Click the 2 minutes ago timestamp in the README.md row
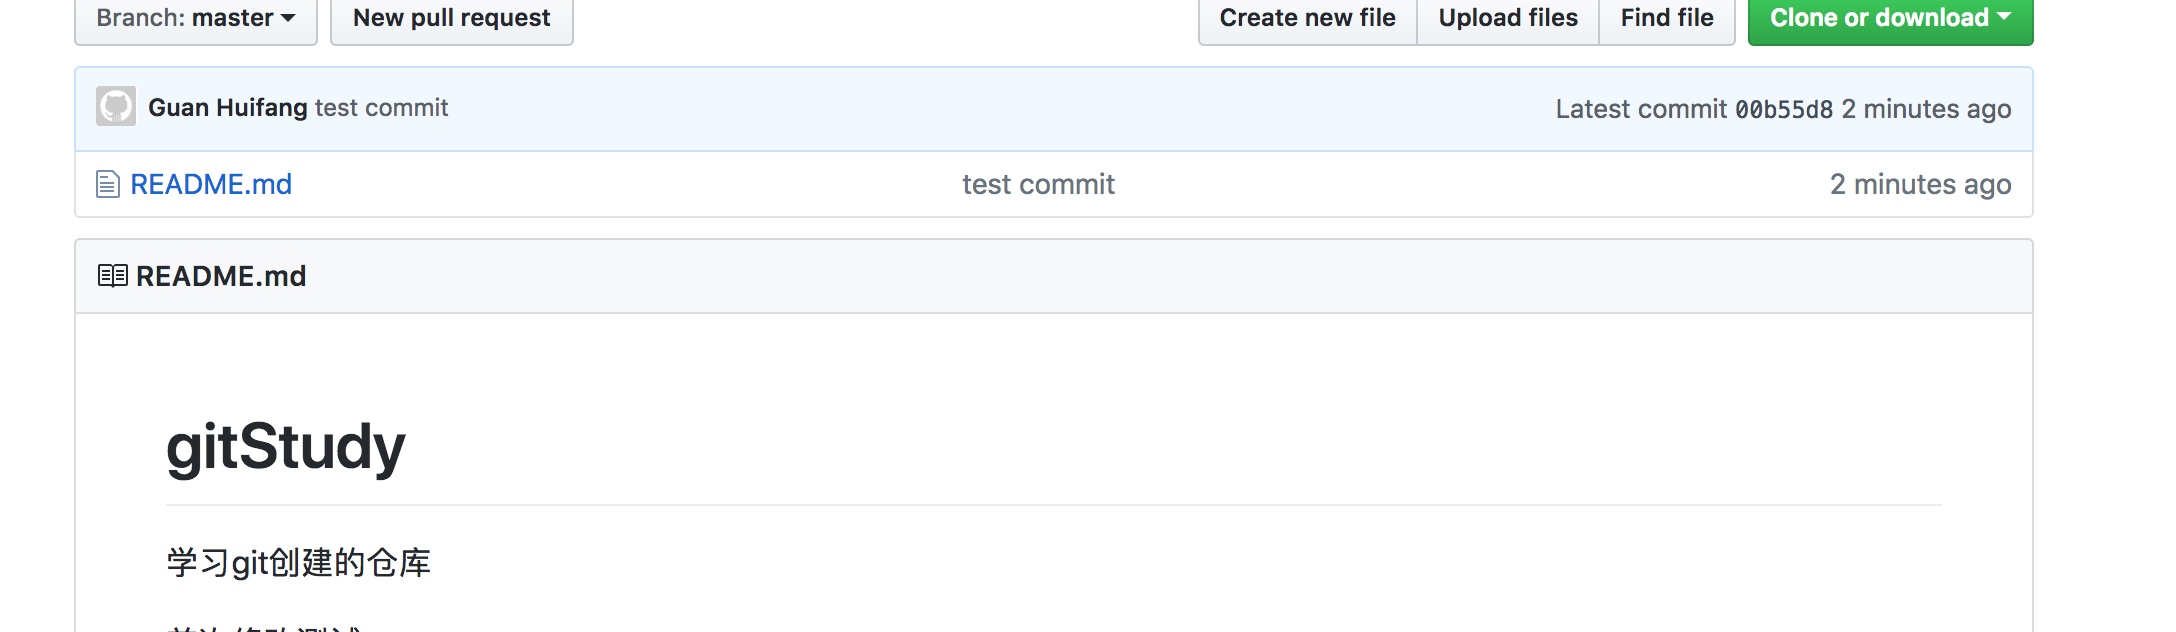This screenshot has height=632, width=2176. tap(1920, 184)
